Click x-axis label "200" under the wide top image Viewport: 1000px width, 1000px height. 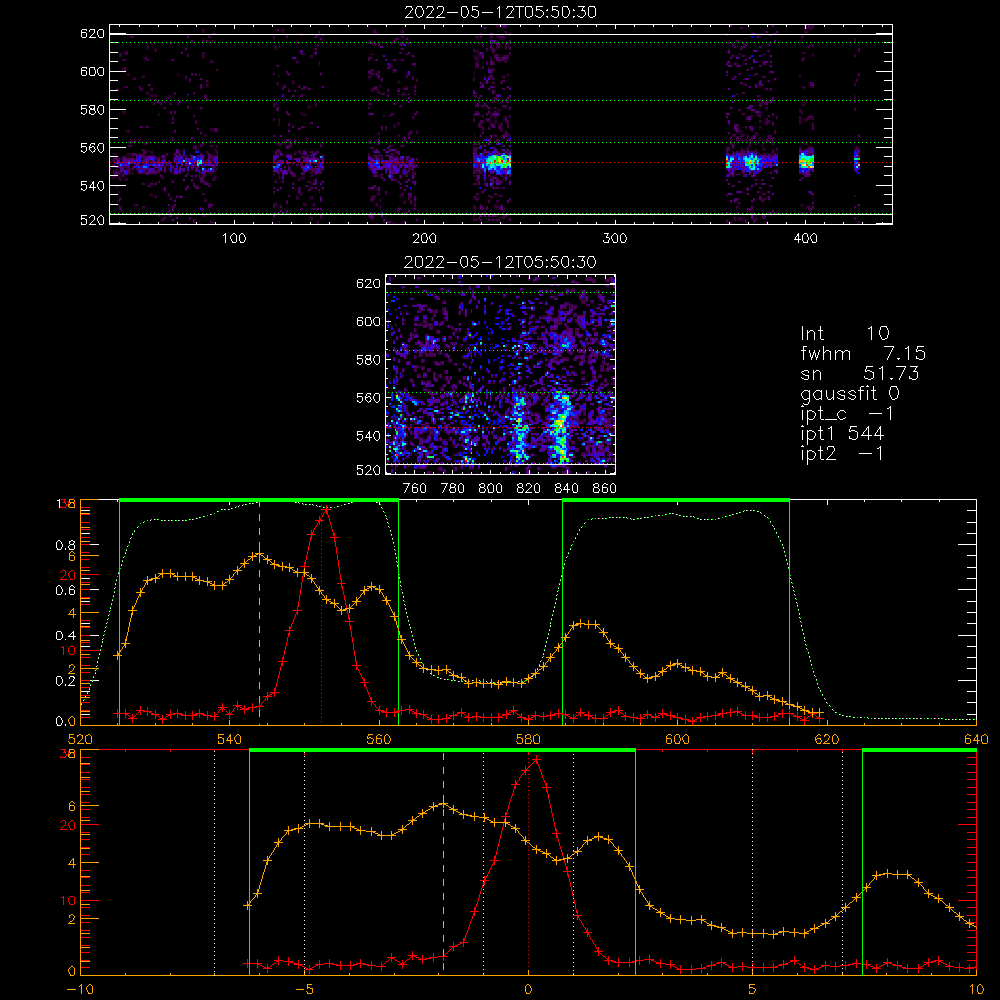424,239
